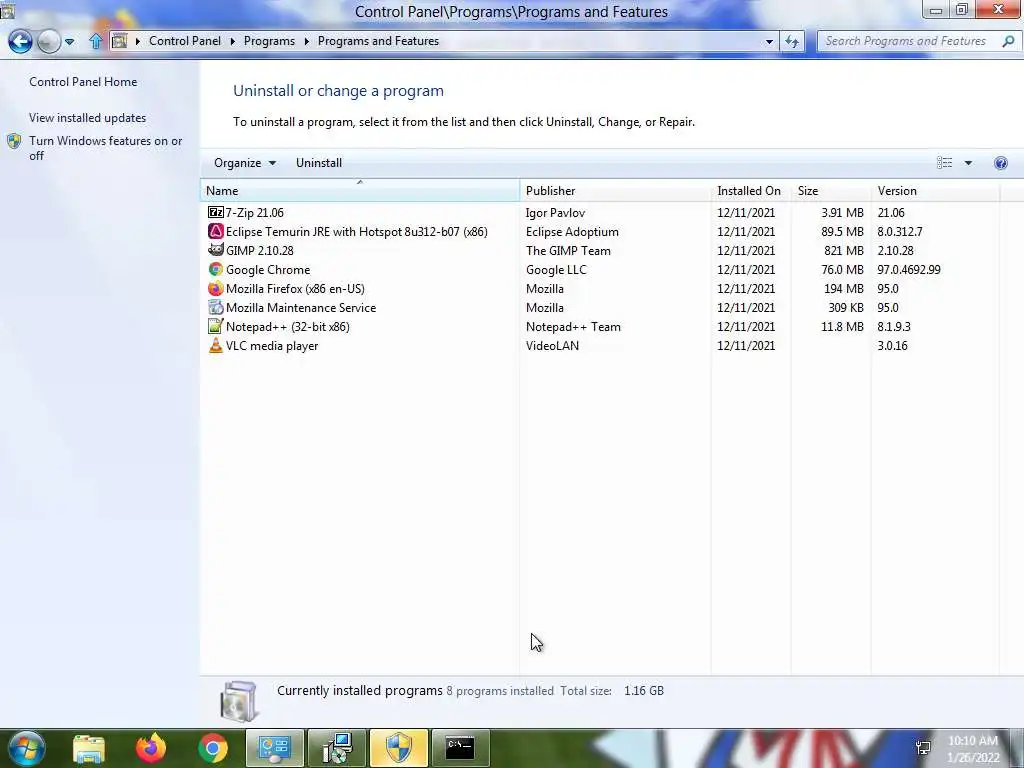
Task: Go back with the Back arrow
Action: (x=20, y=41)
